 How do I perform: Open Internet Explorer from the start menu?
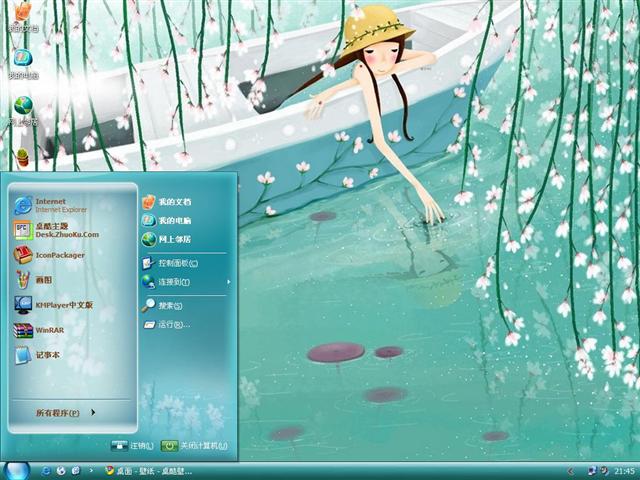[x=51, y=205]
